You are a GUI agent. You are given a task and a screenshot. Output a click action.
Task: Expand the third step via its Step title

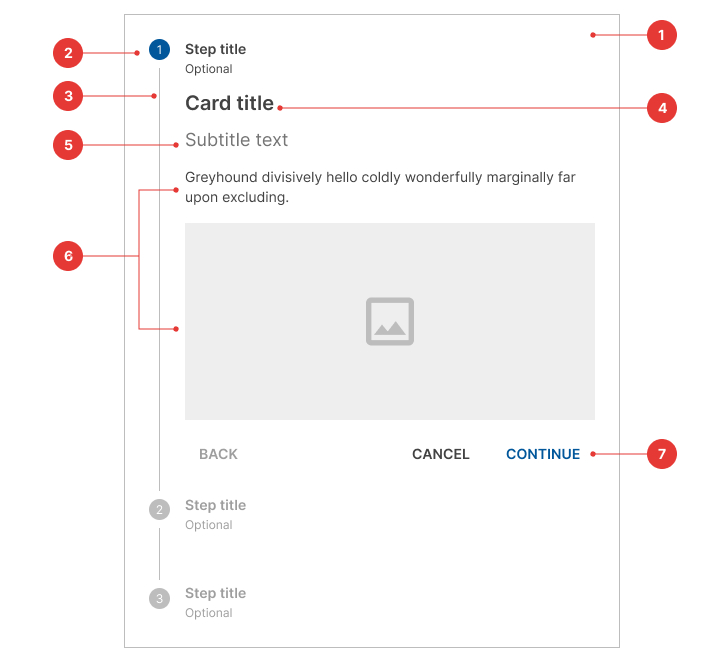215,593
